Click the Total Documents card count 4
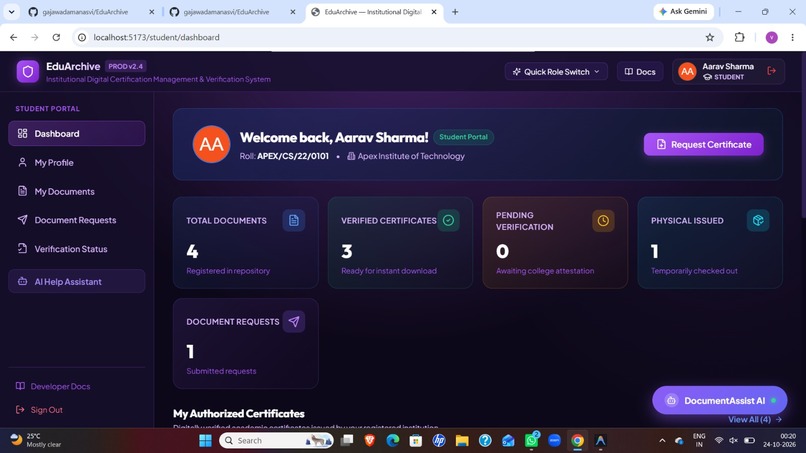The image size is (806, 453). [192, 251]
